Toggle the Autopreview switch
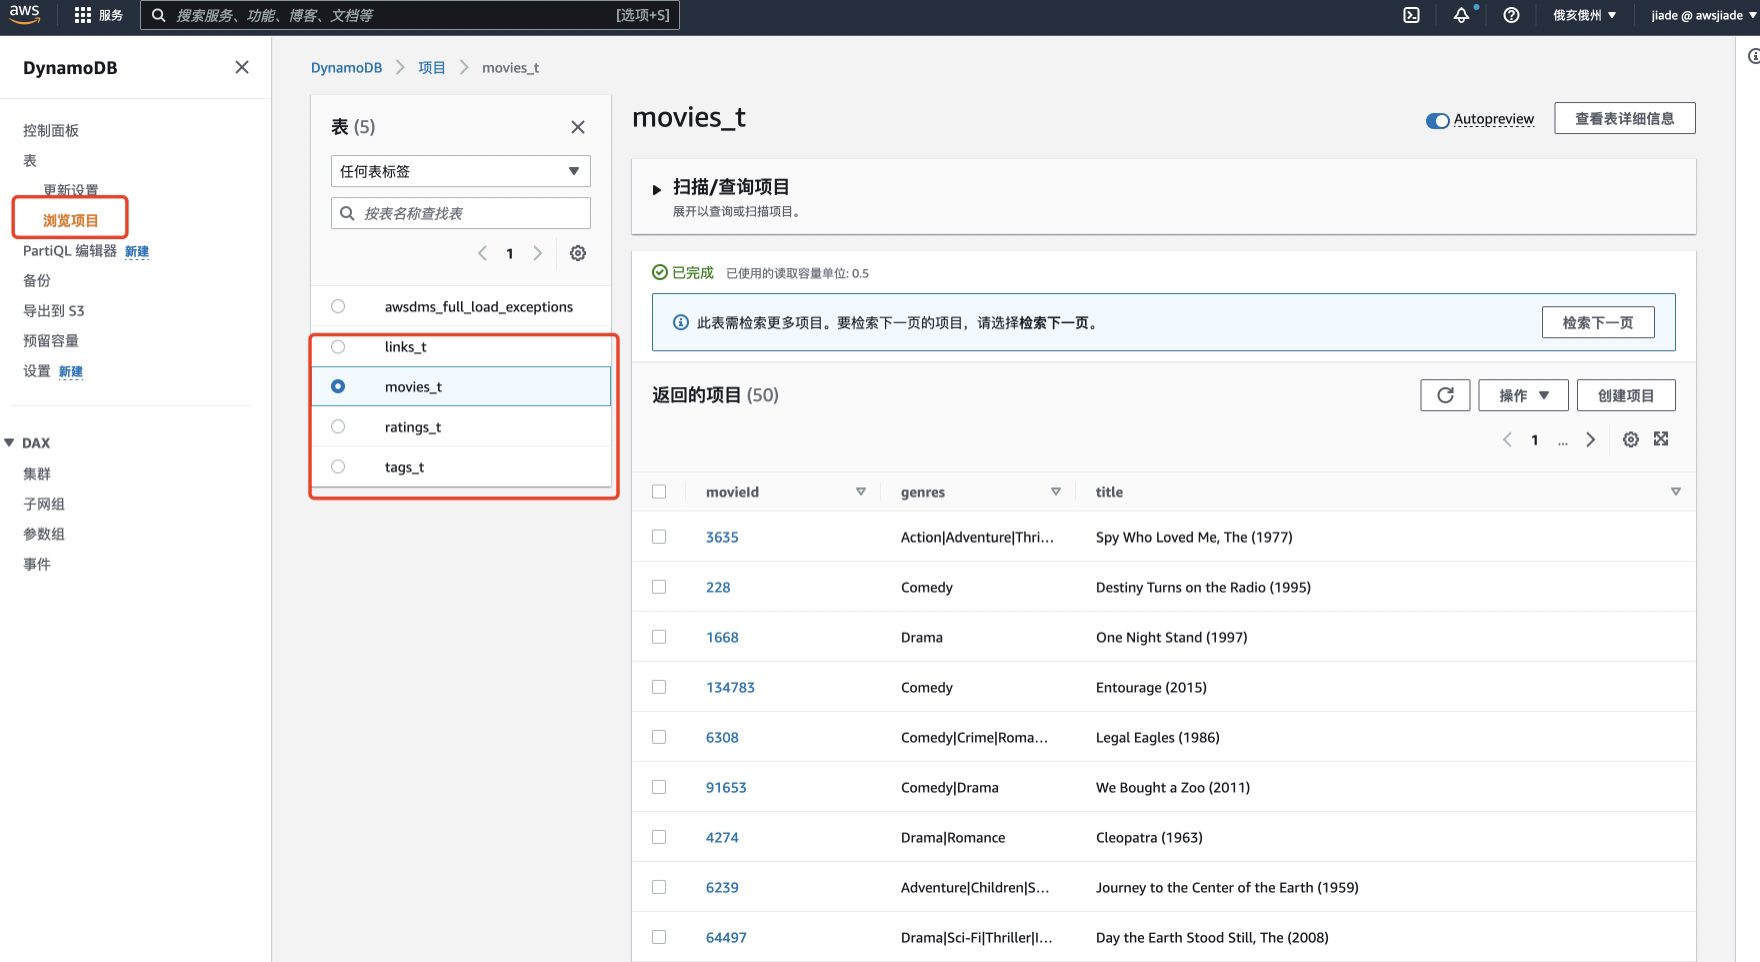This screenshot has height=962, width=1760. 1437,120
